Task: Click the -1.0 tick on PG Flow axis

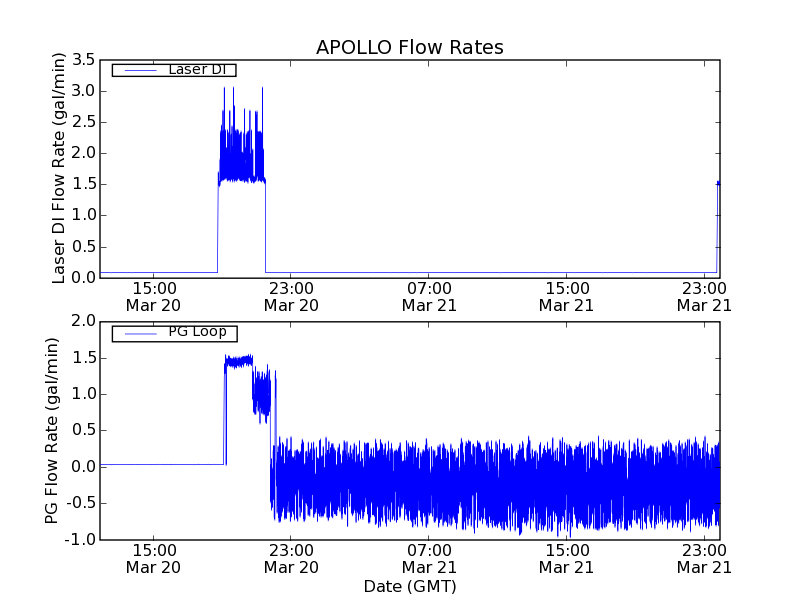Action: click(x=80, y=540)
